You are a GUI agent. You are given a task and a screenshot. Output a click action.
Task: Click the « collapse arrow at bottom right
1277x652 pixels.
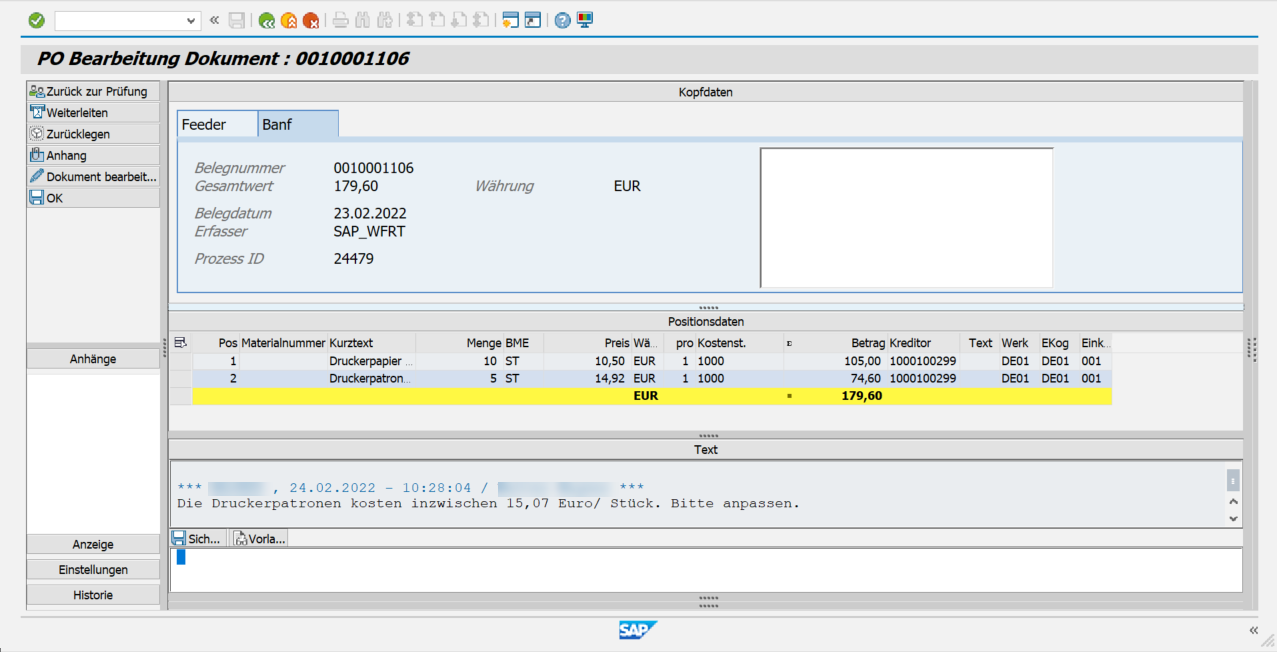1253,630
